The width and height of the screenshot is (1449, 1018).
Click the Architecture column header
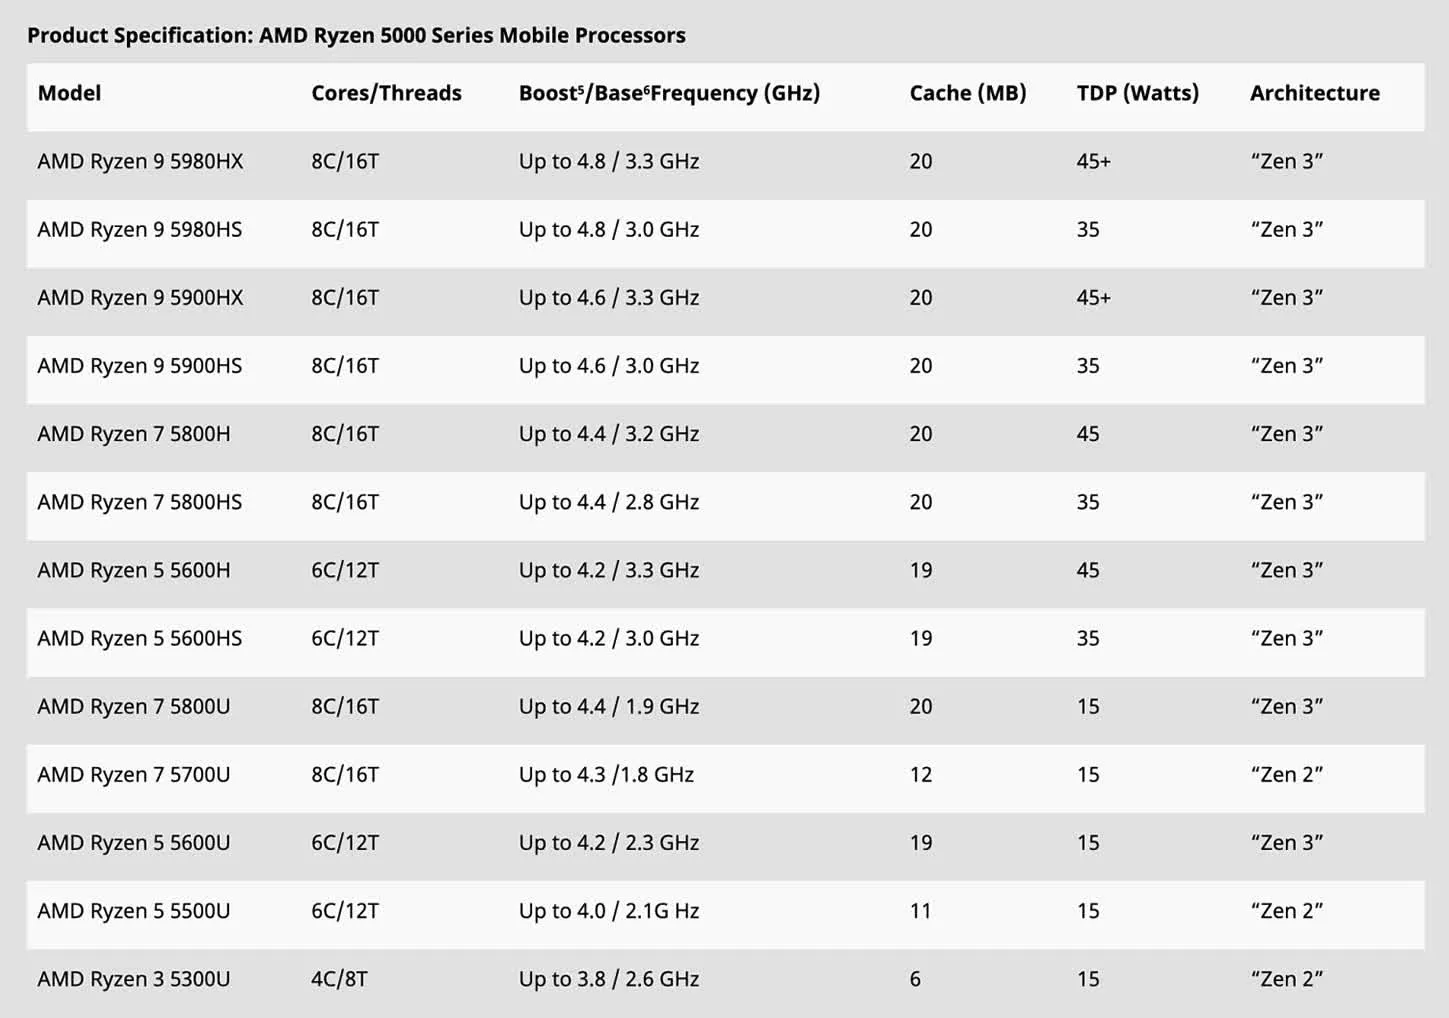1314,93
